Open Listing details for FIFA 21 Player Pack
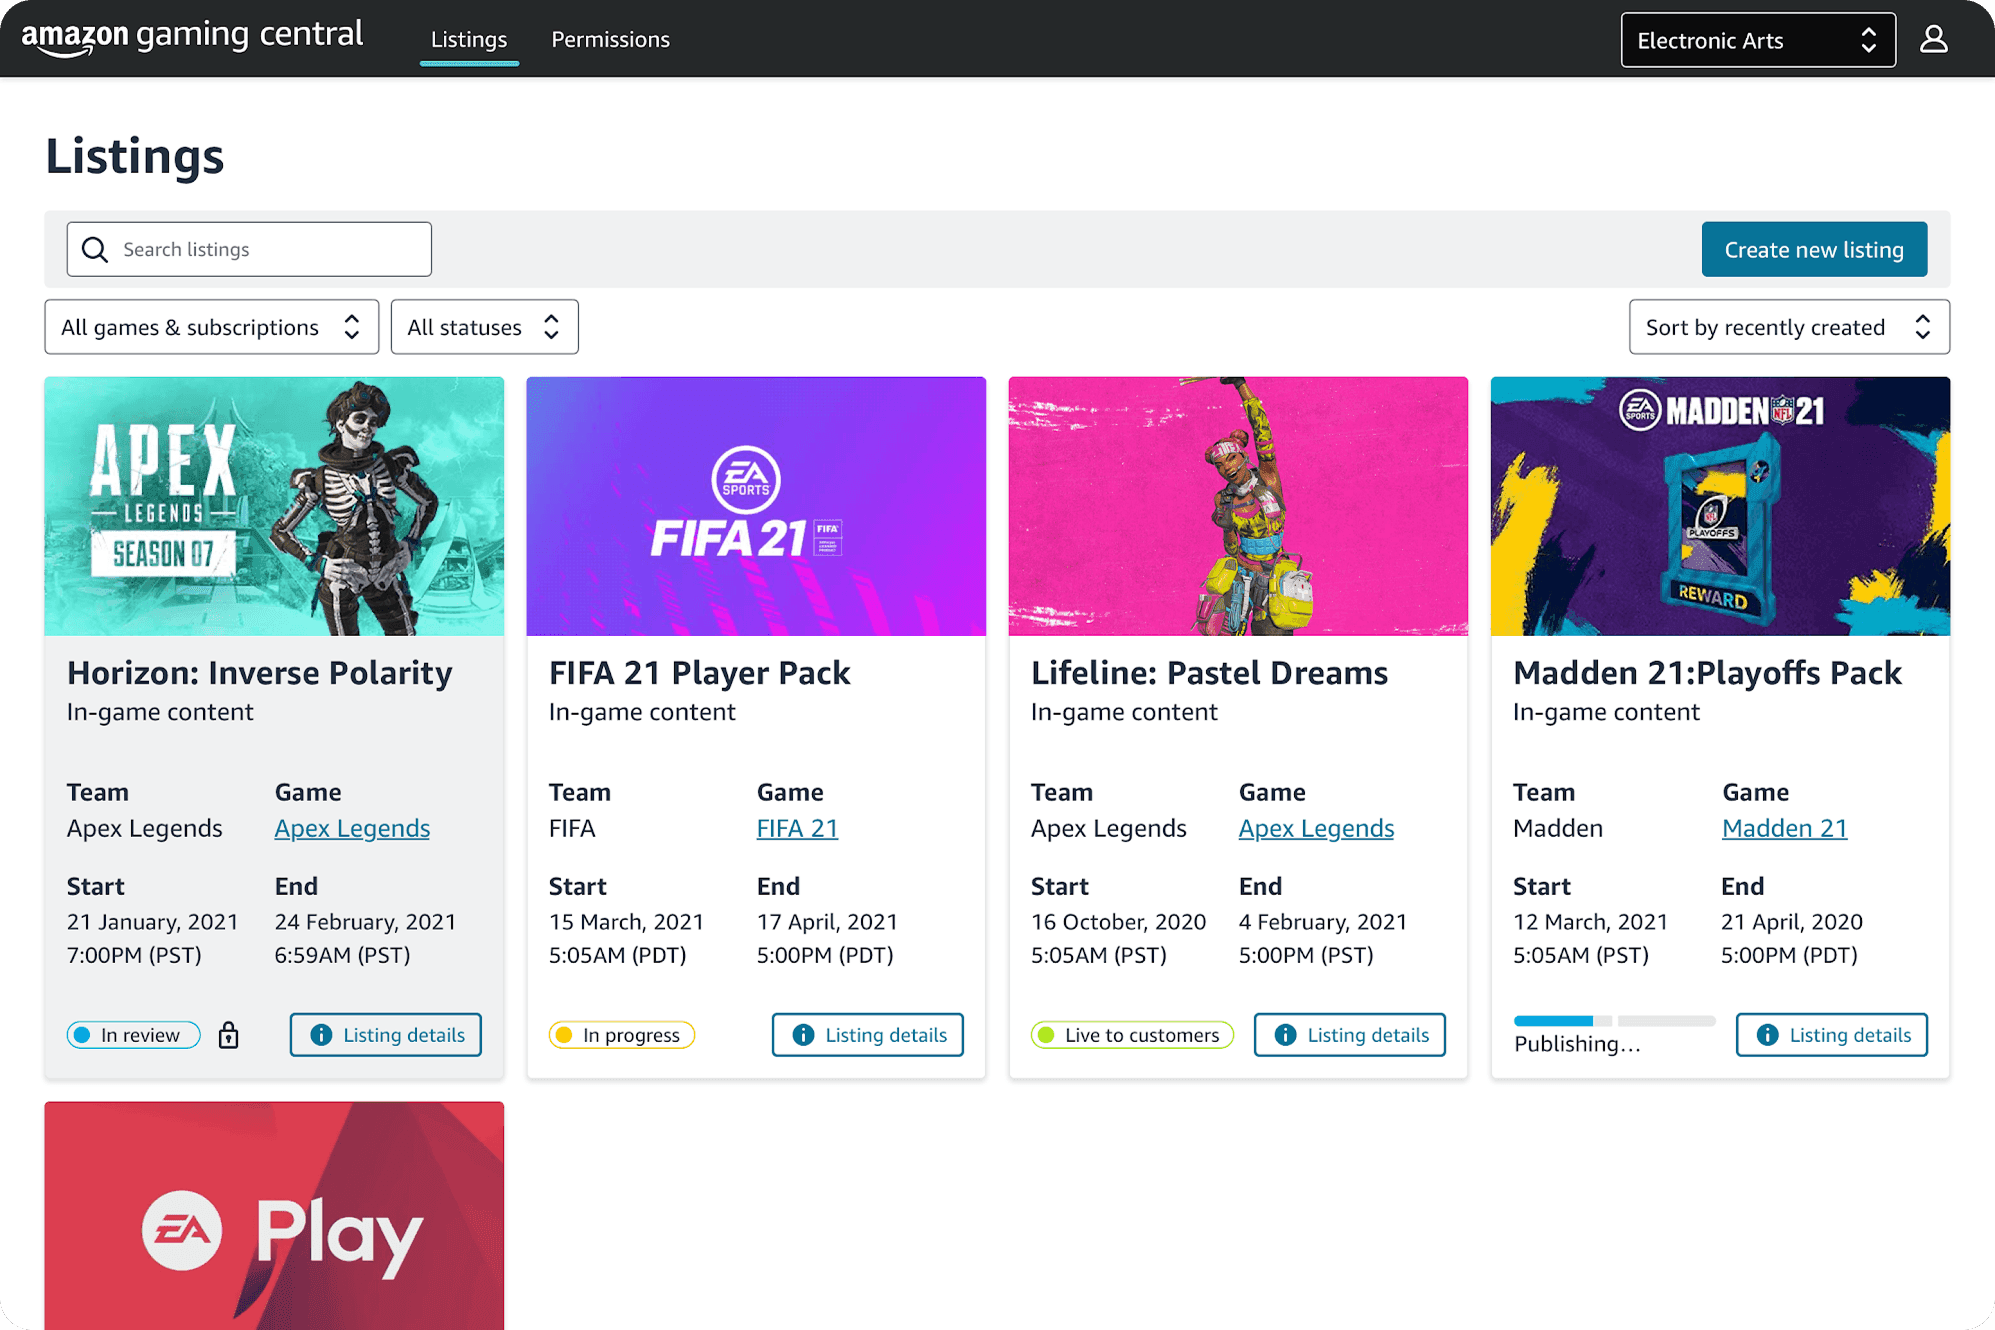The image size is (1995, 1330). pyautogui.click(x=867, y=1035)
